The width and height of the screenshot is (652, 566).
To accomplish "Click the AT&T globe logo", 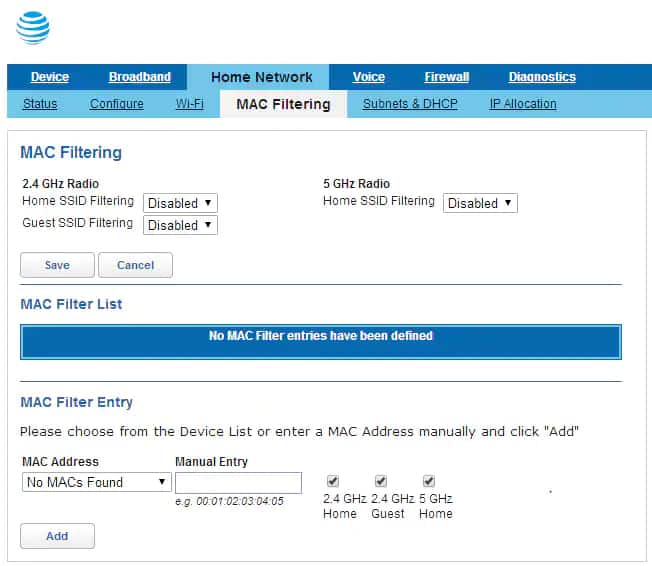I will click(32, 27).
